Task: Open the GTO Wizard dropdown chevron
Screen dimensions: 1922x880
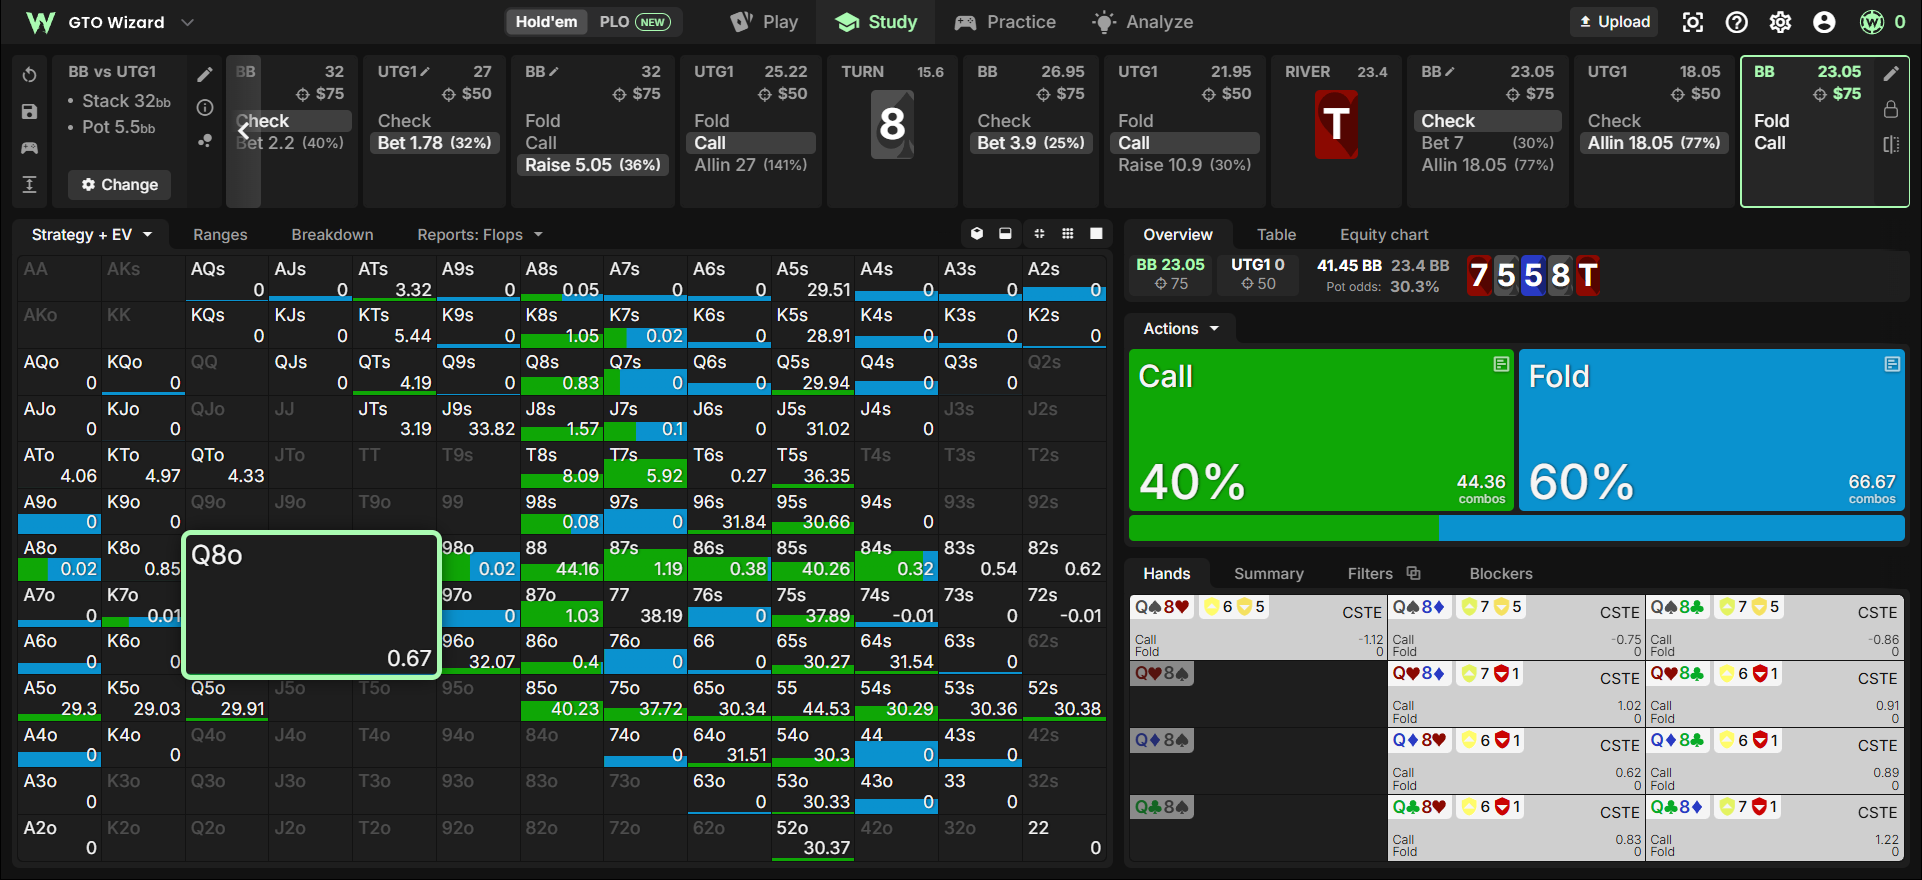Action: click(187, 22)
